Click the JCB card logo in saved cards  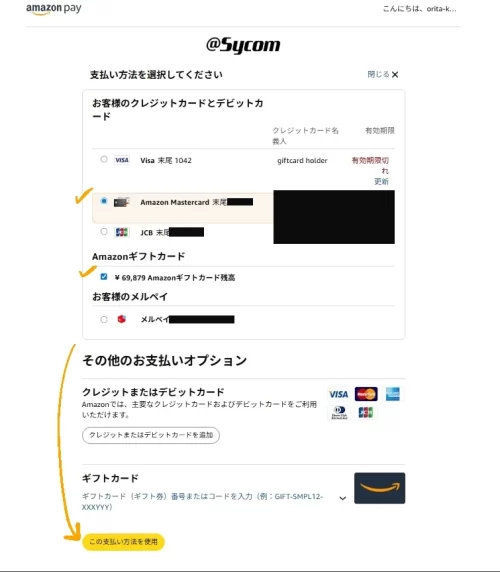tap(121, 232)
